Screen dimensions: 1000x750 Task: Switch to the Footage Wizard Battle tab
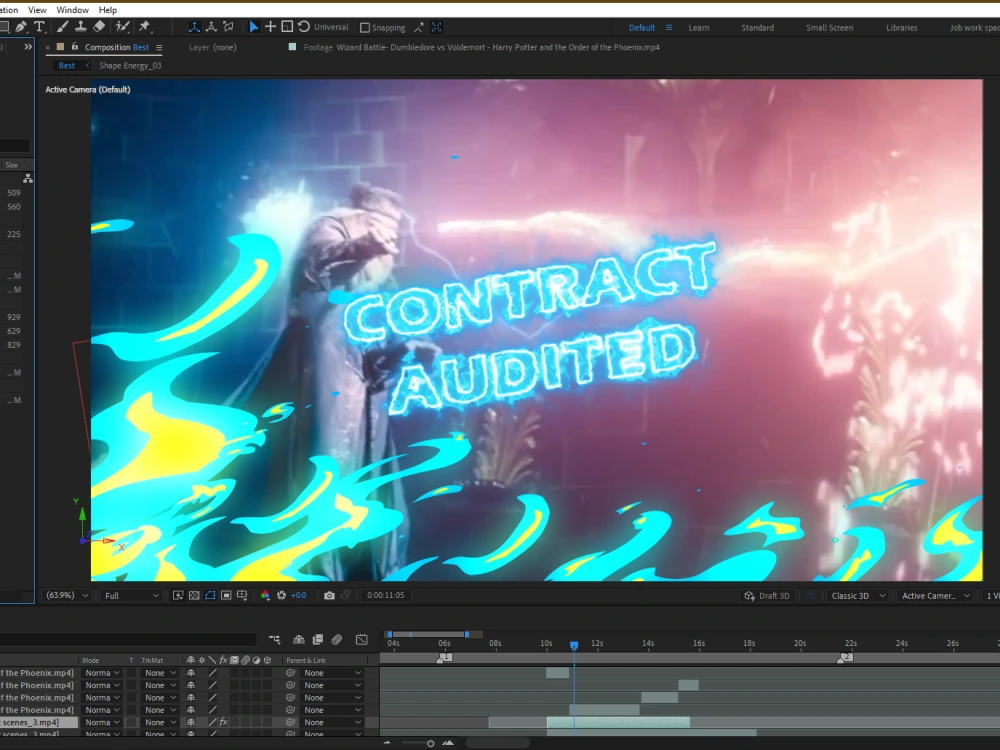(x=482, y=47)
